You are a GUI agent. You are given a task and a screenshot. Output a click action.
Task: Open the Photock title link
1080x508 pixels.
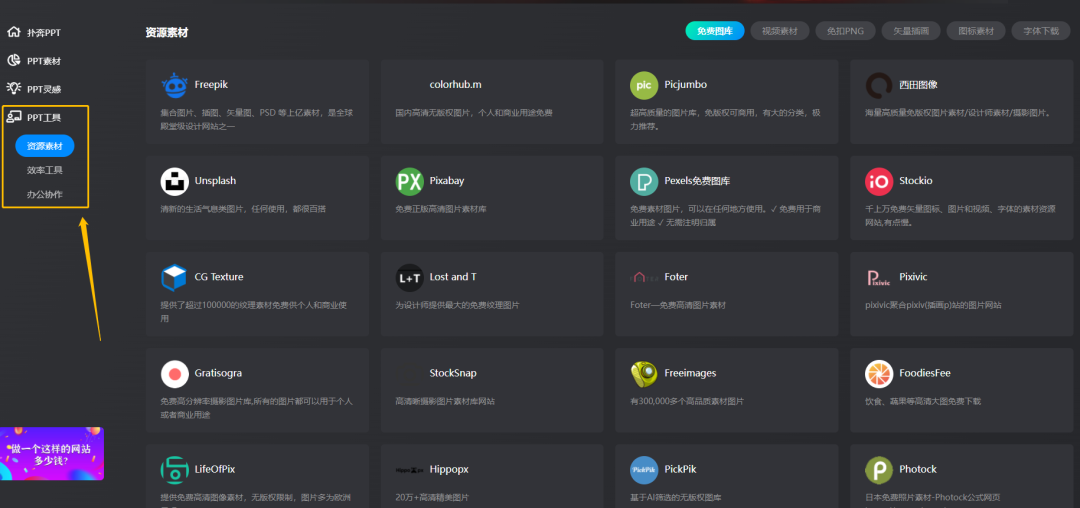pos(918,469)
